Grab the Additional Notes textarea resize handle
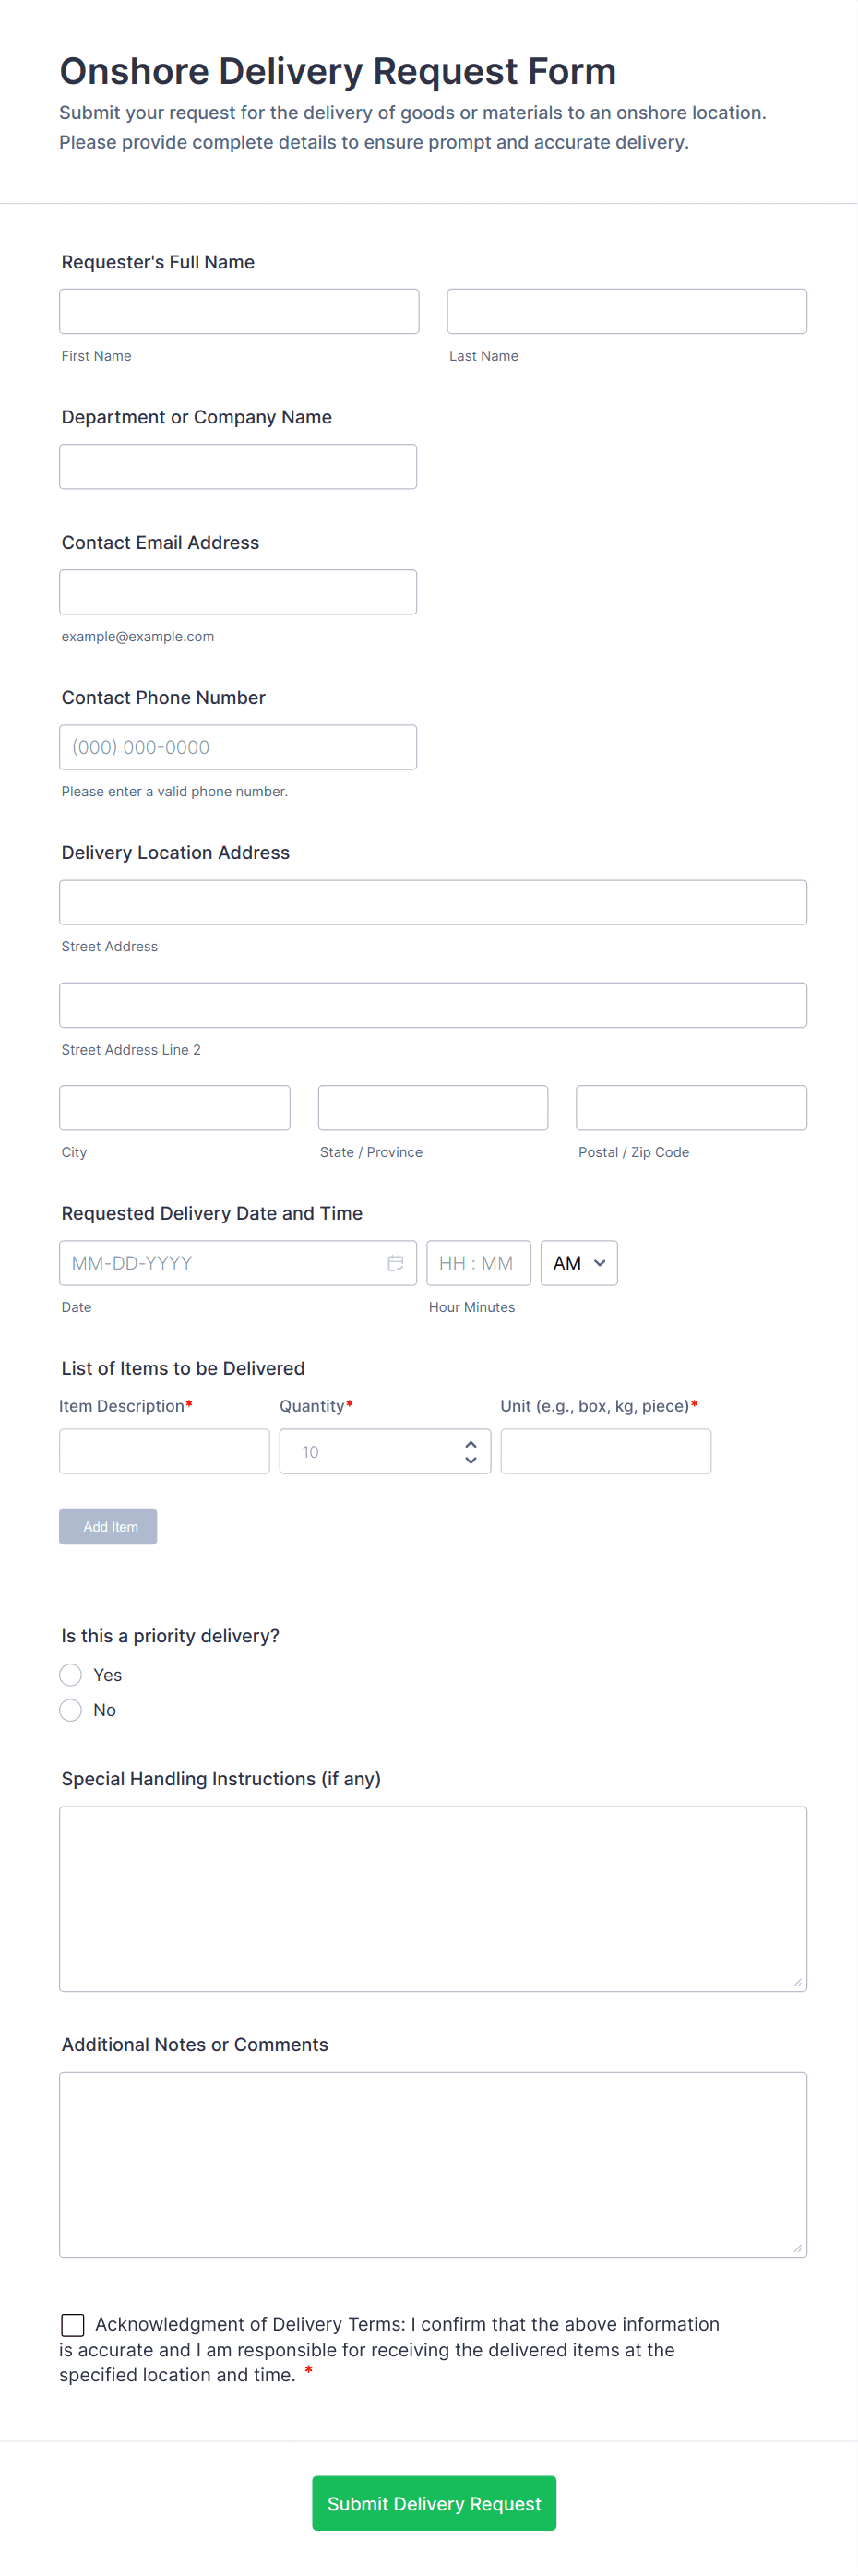The height and width of the screenshot is (2576, 858). coord(797,2248)
